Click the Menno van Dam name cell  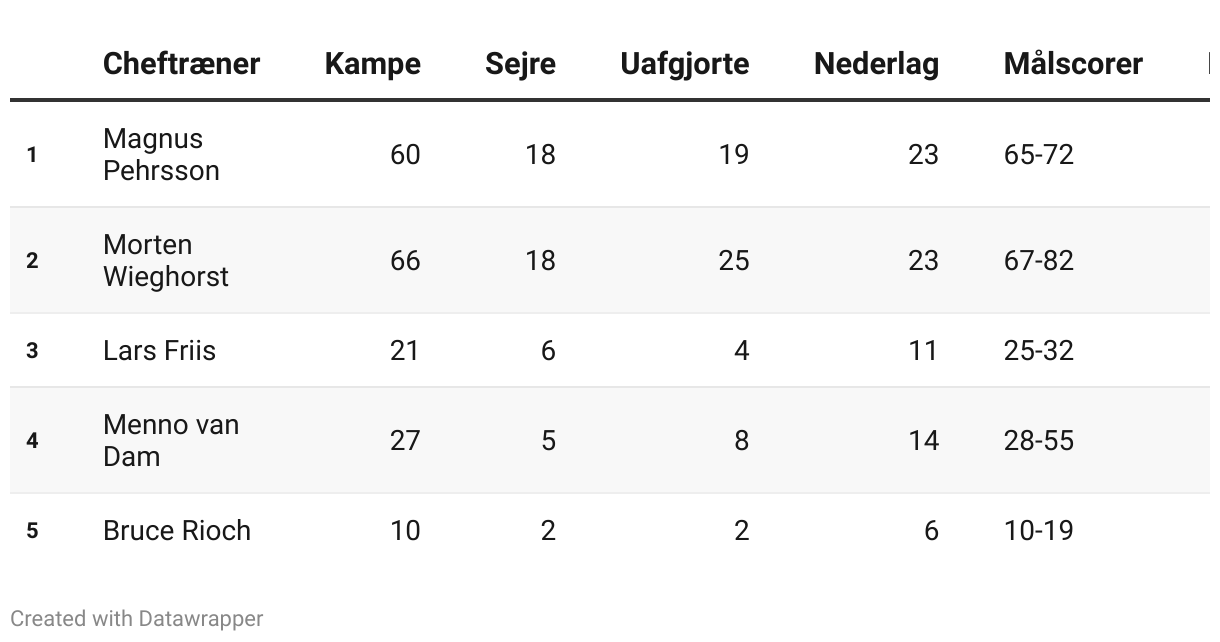pos(171,440)
